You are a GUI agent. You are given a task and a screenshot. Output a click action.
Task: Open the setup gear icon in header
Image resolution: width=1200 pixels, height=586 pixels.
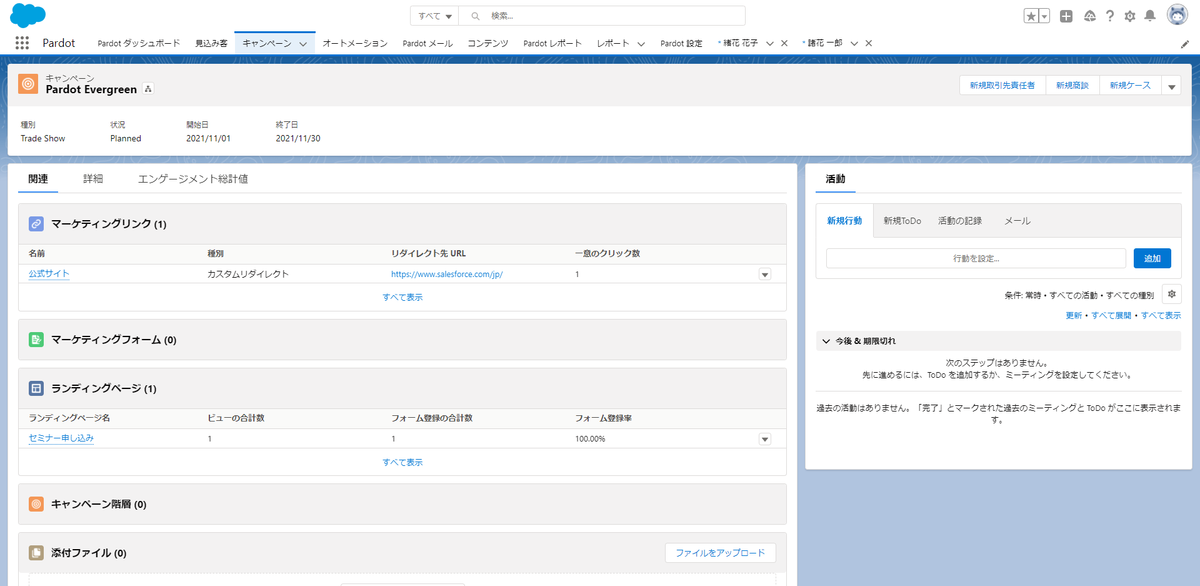(1130, 16)
